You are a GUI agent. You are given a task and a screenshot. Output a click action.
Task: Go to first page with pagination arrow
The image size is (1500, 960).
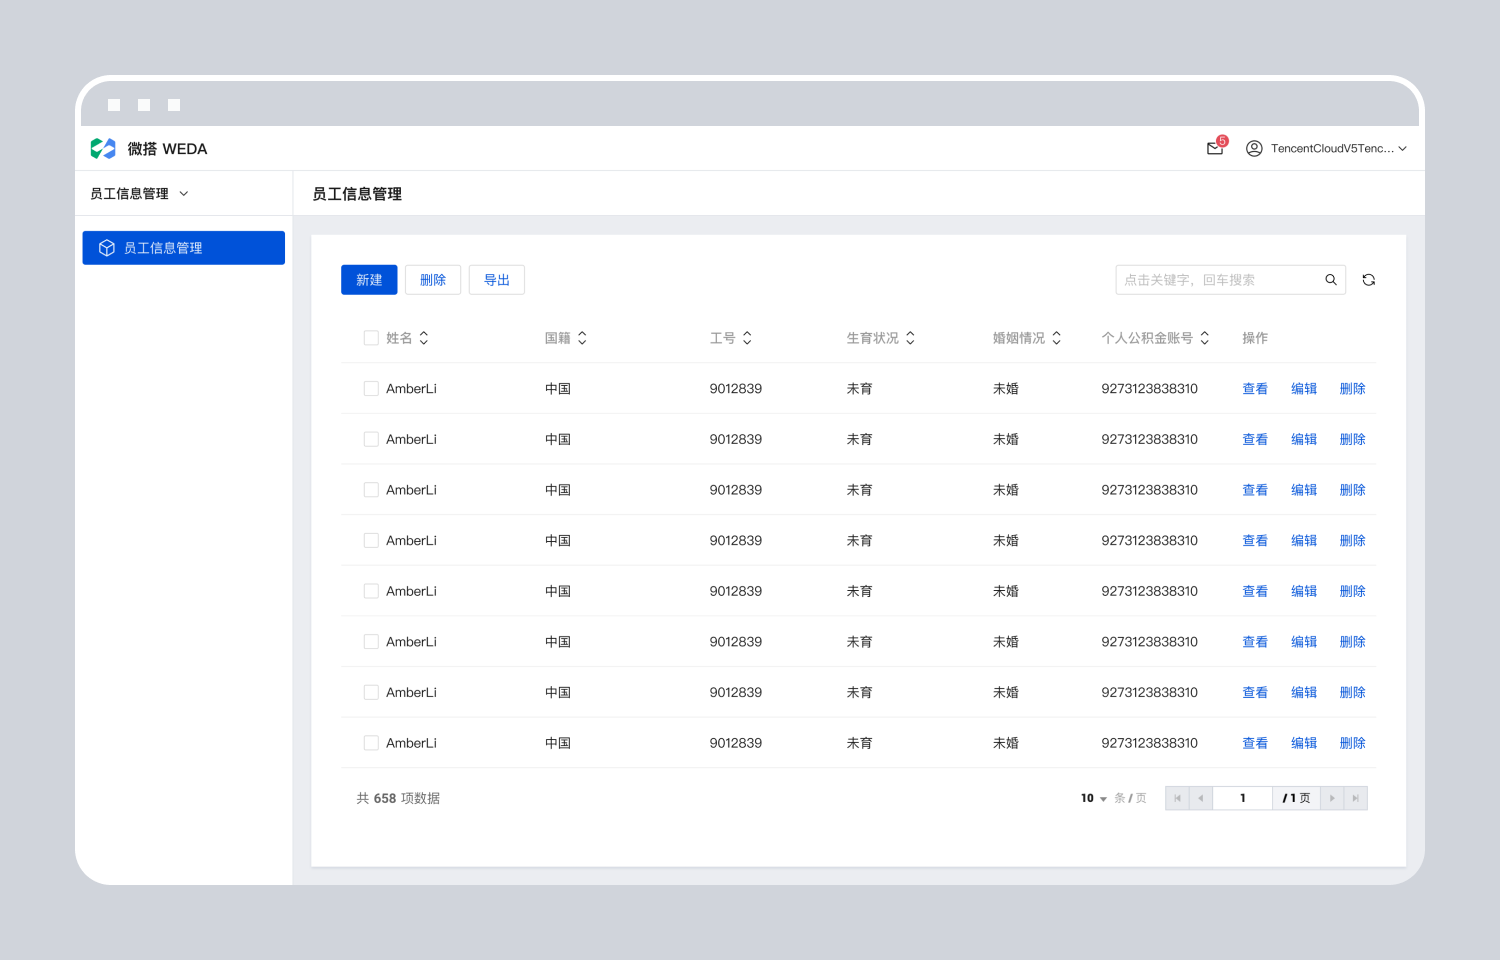1177,798
